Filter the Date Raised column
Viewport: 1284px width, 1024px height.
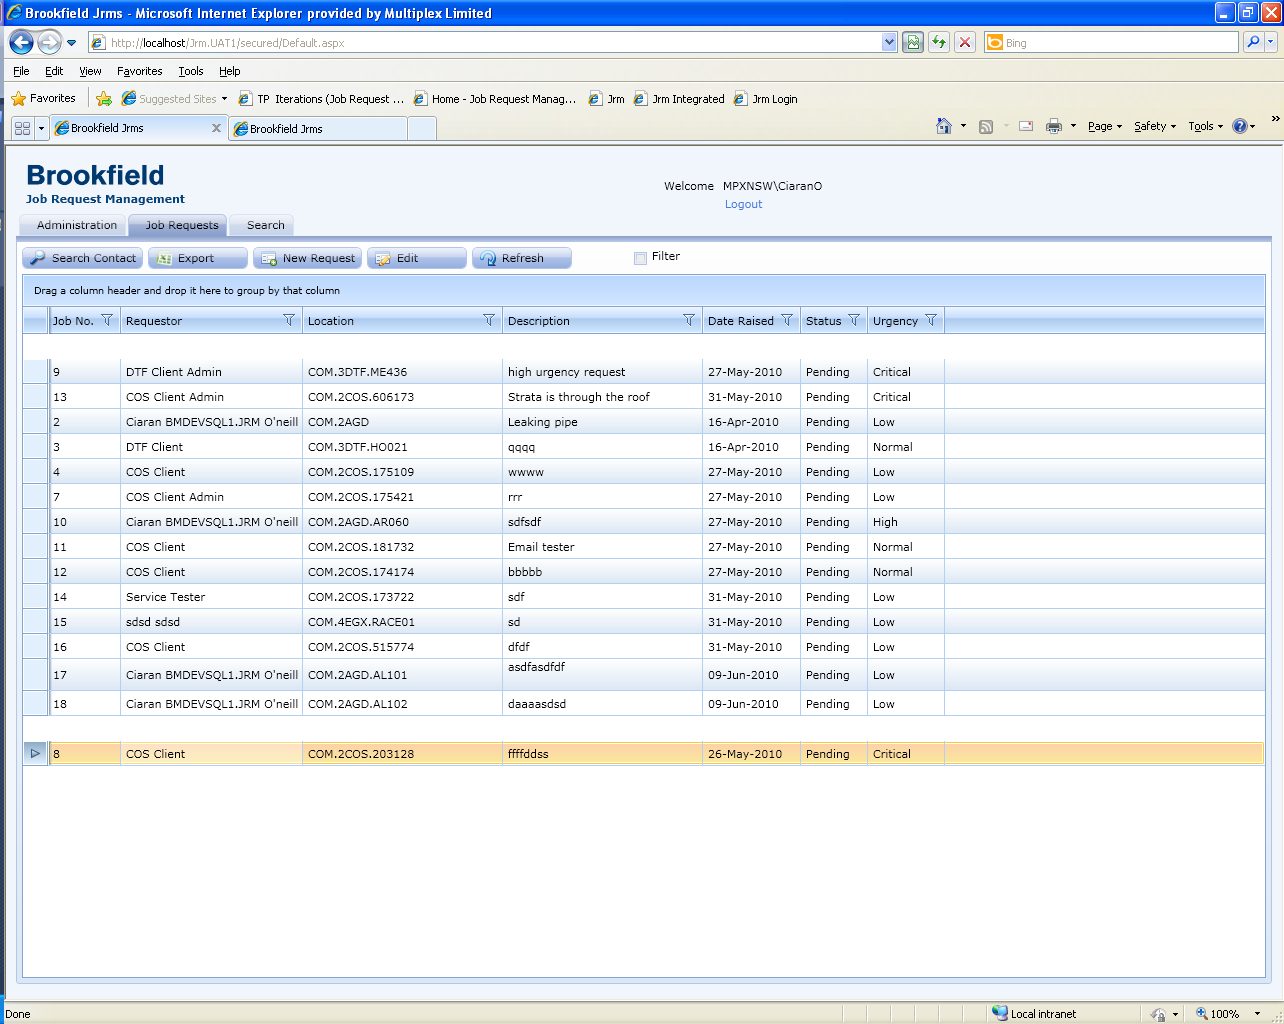pyautogui.click(x=787, y=320)
